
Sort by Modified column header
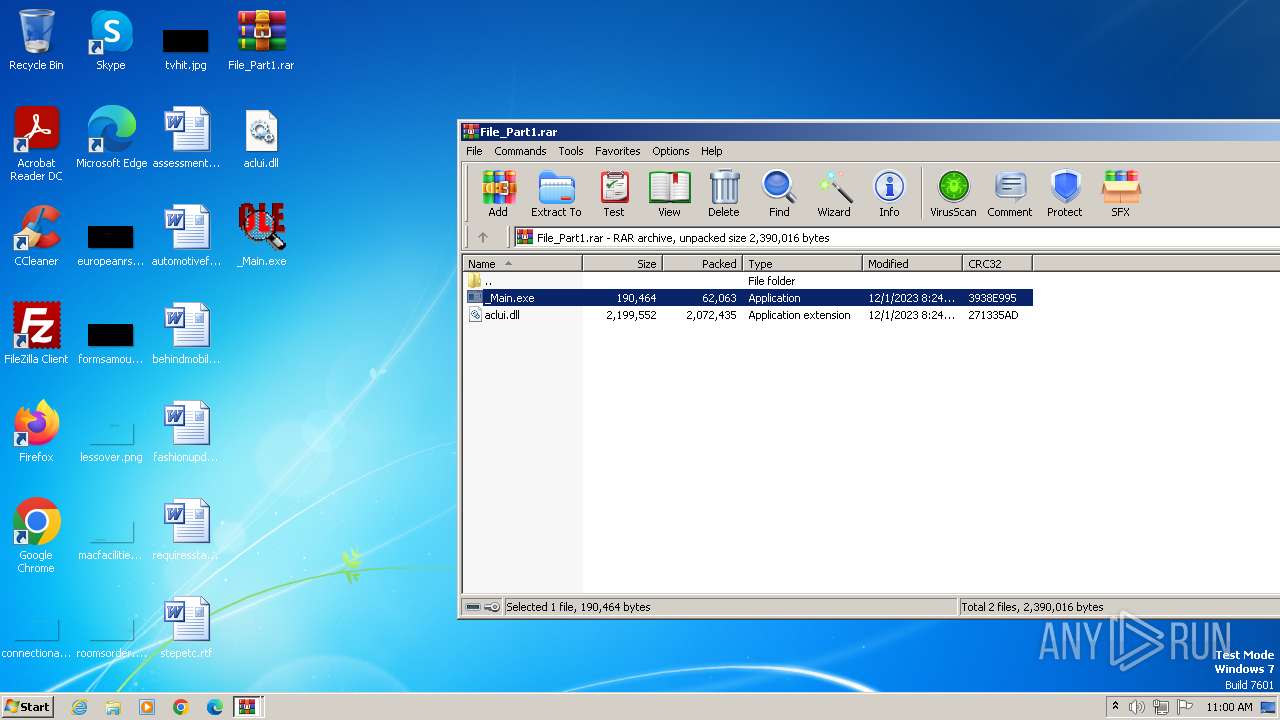pos(912,264)
